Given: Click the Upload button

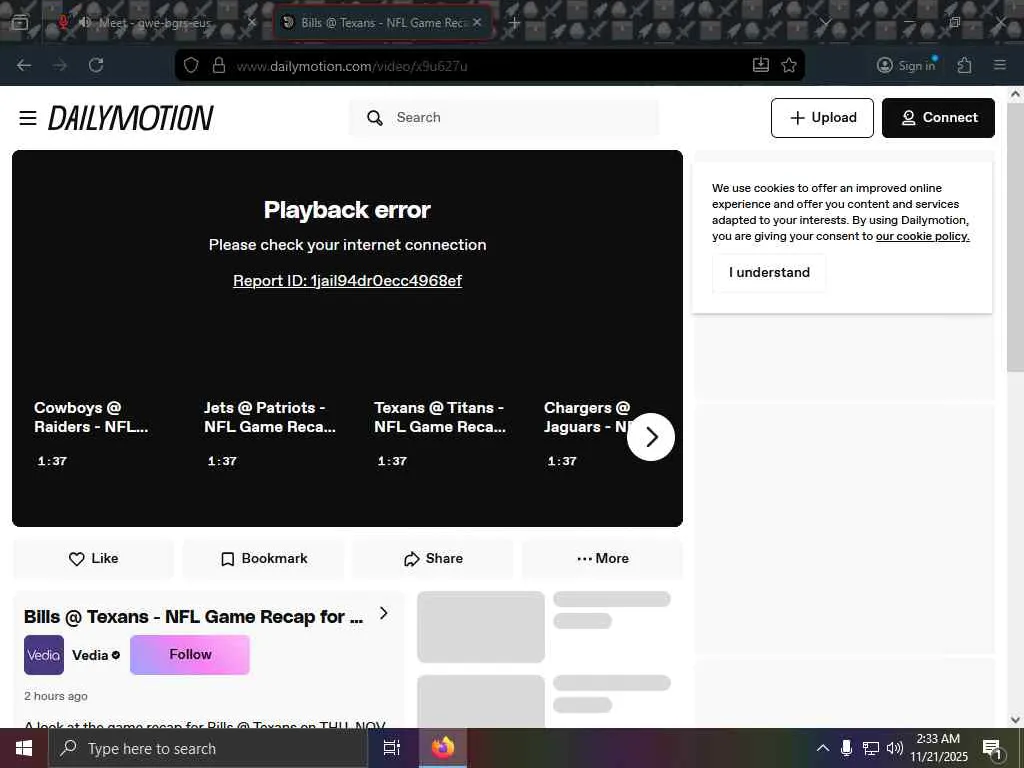Looking at the screenshot, I should tap(822, 118).
